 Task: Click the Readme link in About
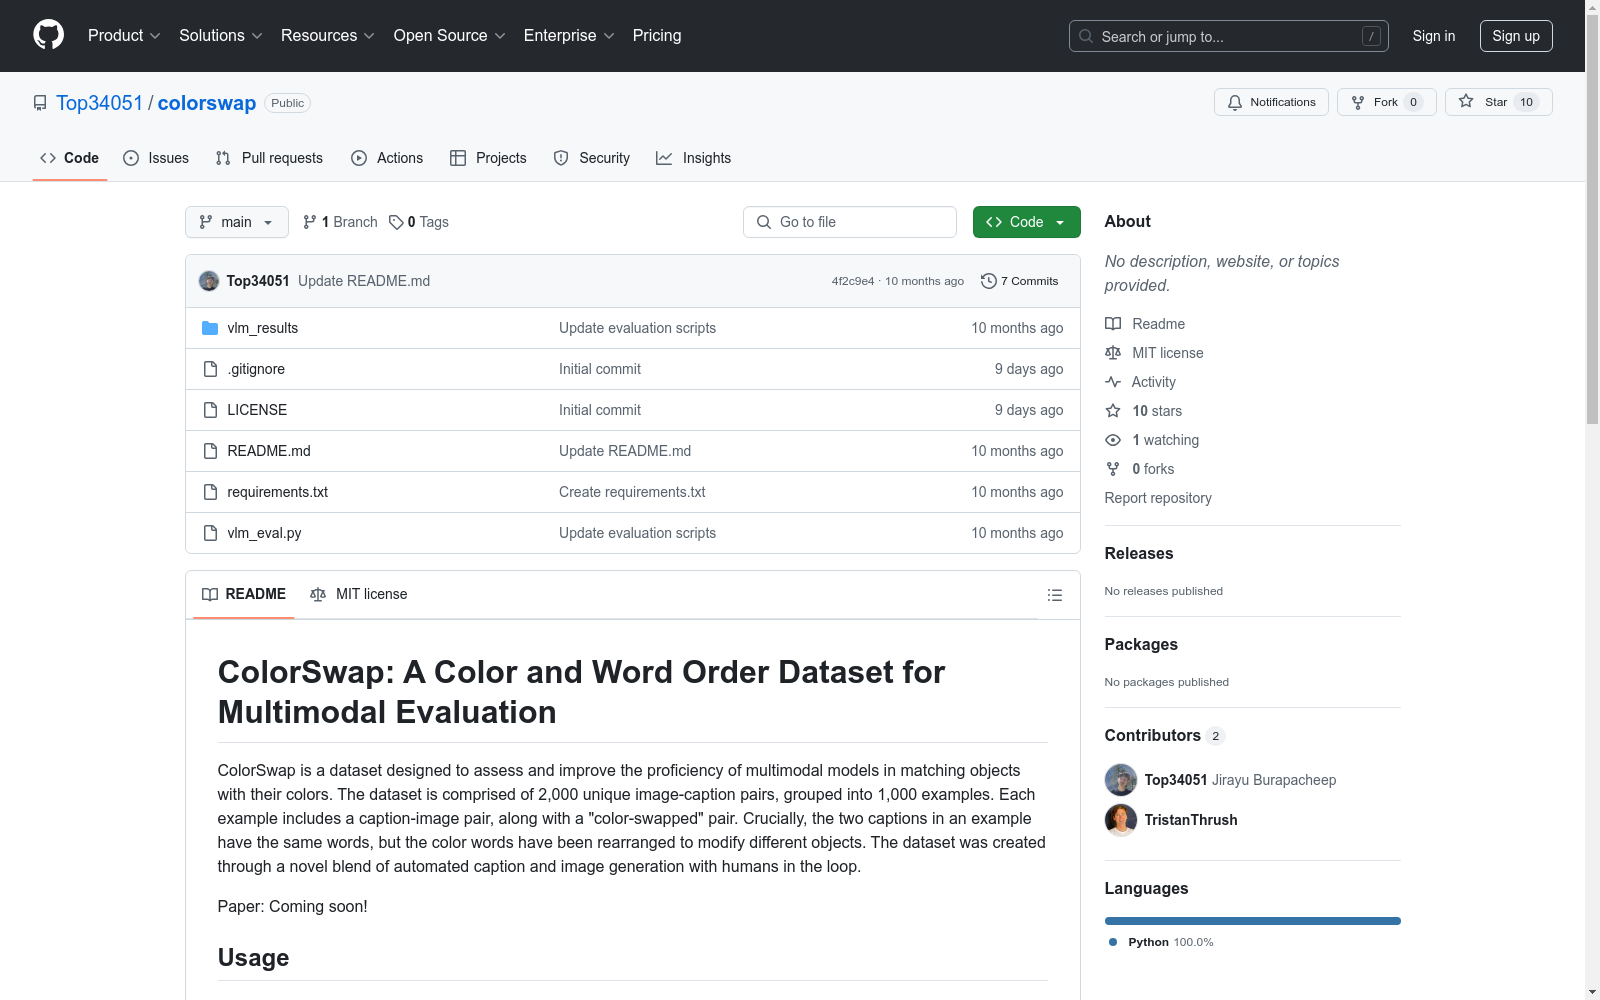[x=1145, y=324]
